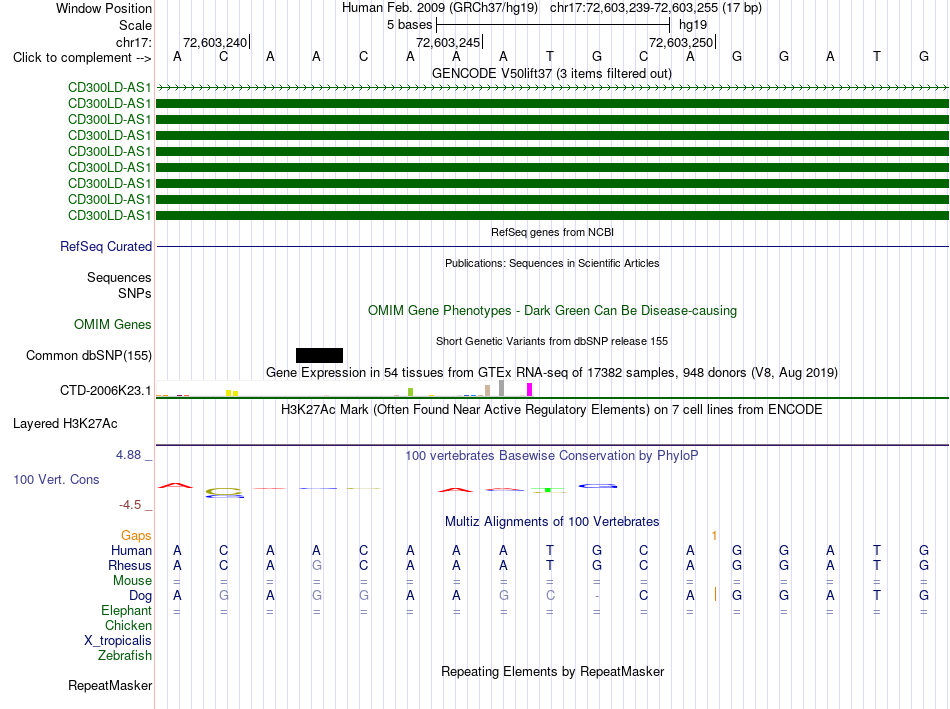
Task: Click the grey mismatched G in Rhesus row
Action: pos(316,565)
